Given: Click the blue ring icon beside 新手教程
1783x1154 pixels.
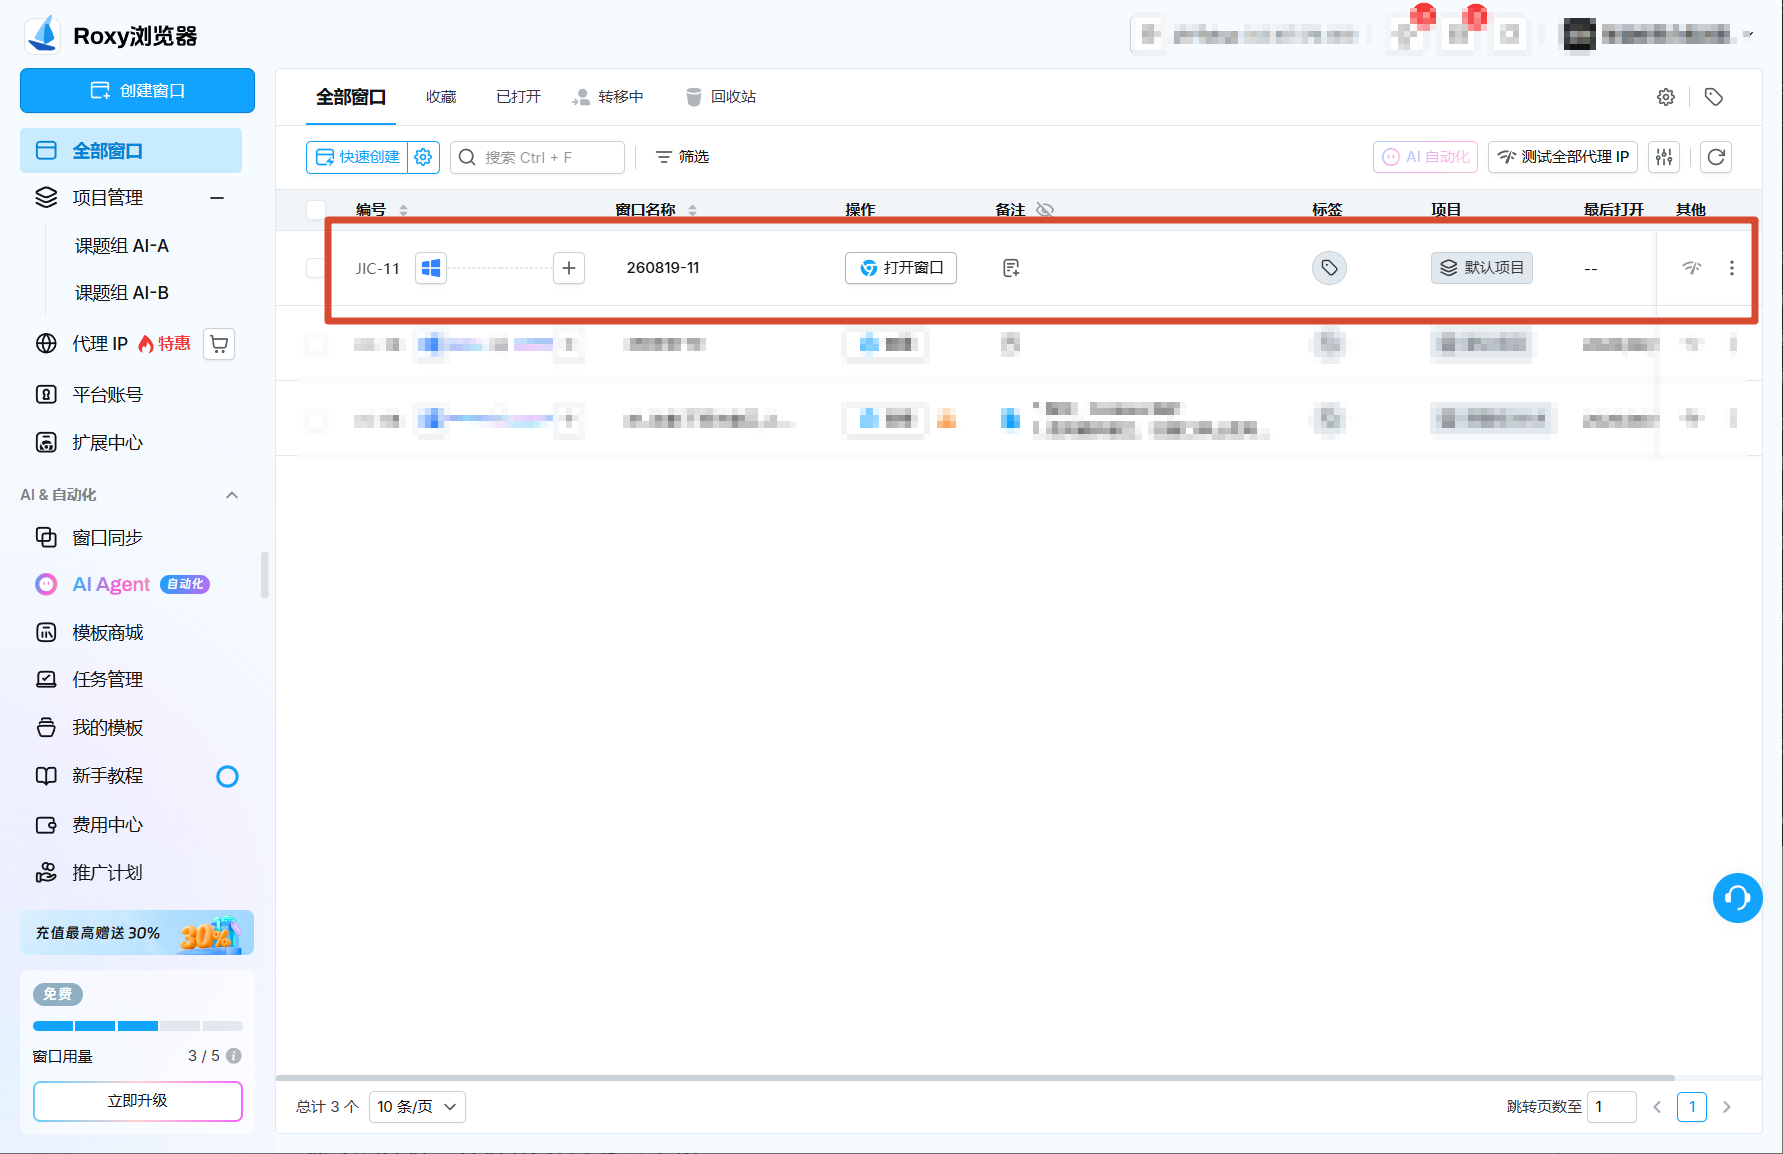Looking at the screenshot, I should coord(228,776).
